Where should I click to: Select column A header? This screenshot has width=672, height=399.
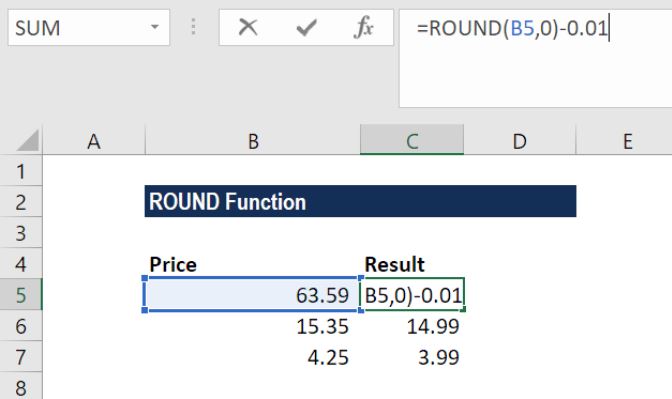(x=94, y=141)
